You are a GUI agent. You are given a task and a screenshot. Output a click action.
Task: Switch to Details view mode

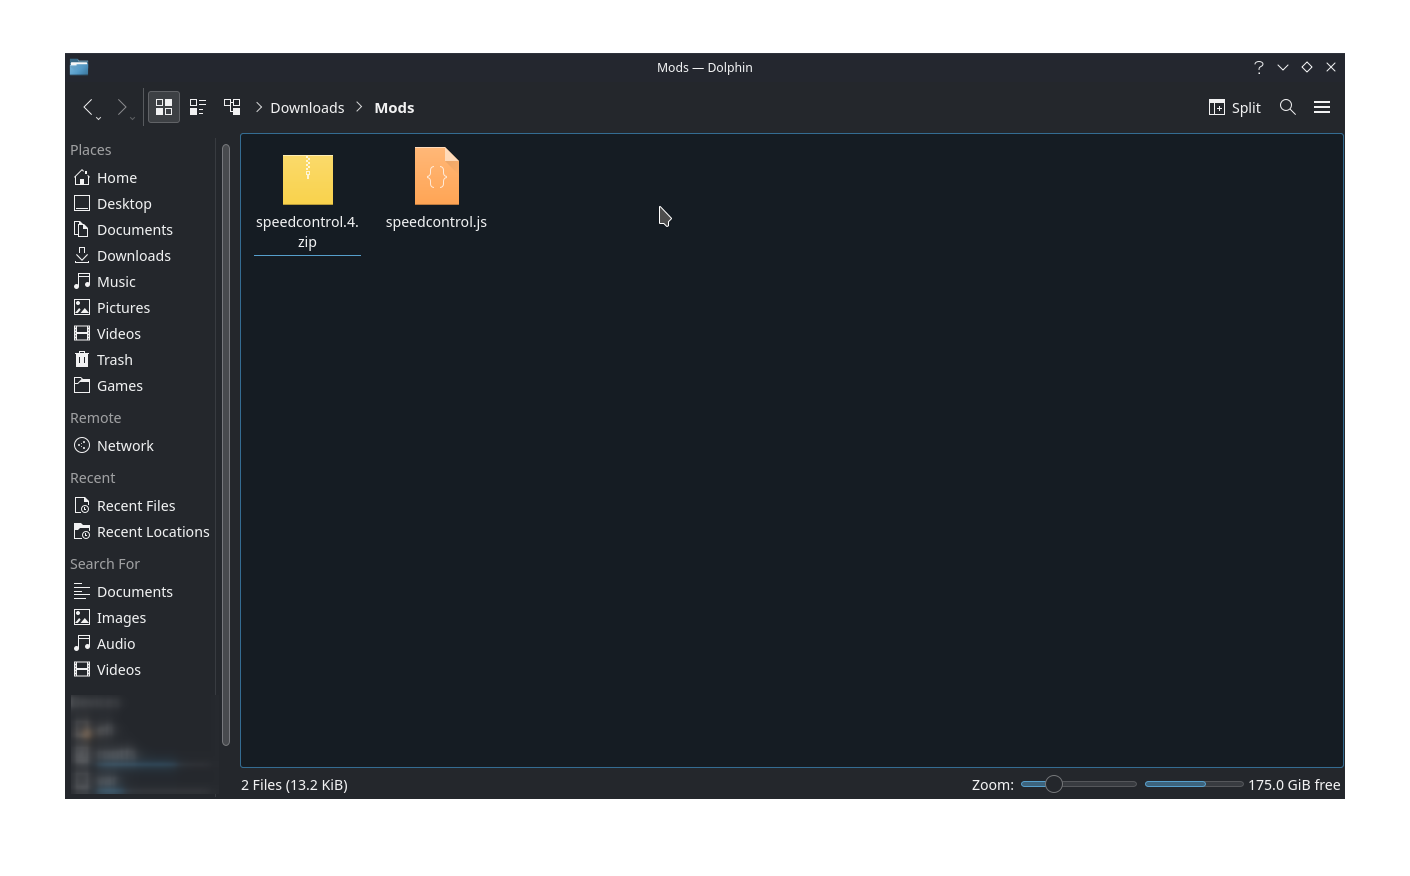click(x=232, y=107)
